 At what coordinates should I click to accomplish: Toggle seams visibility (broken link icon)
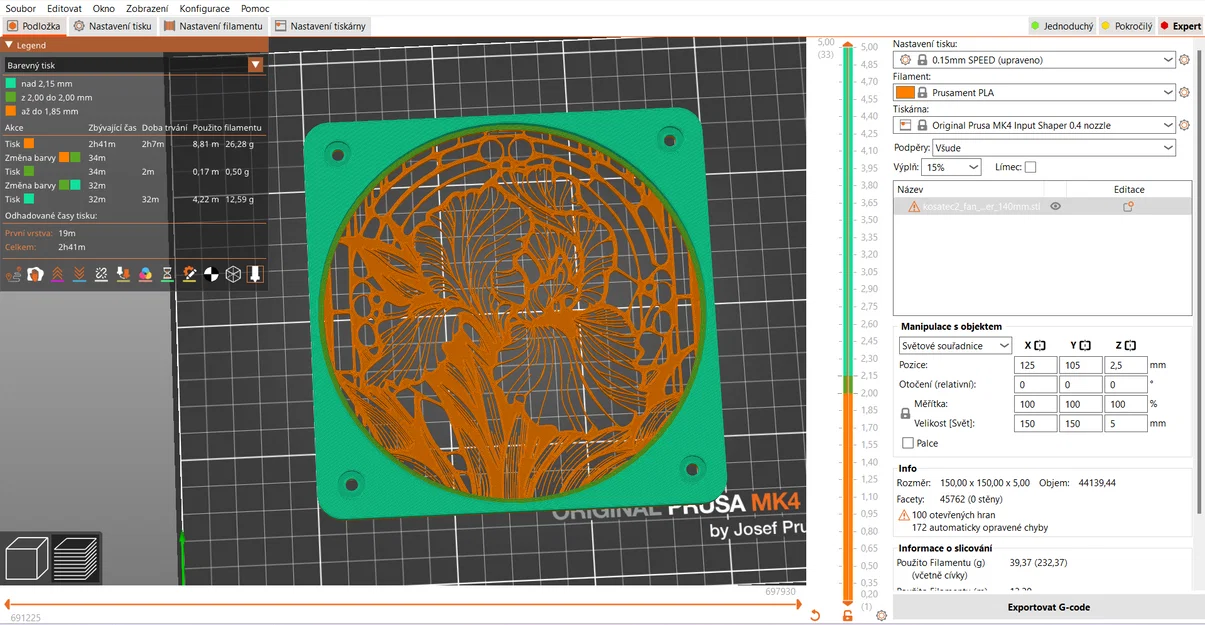(x=101, y=274)
